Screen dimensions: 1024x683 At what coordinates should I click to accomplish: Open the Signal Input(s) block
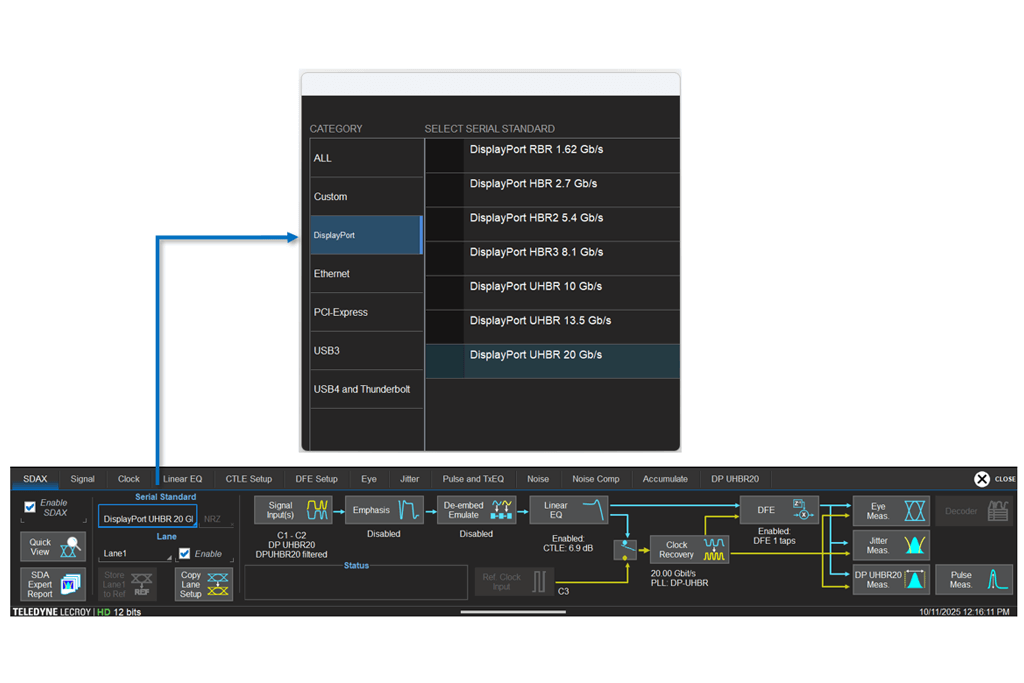pos(292,511)
